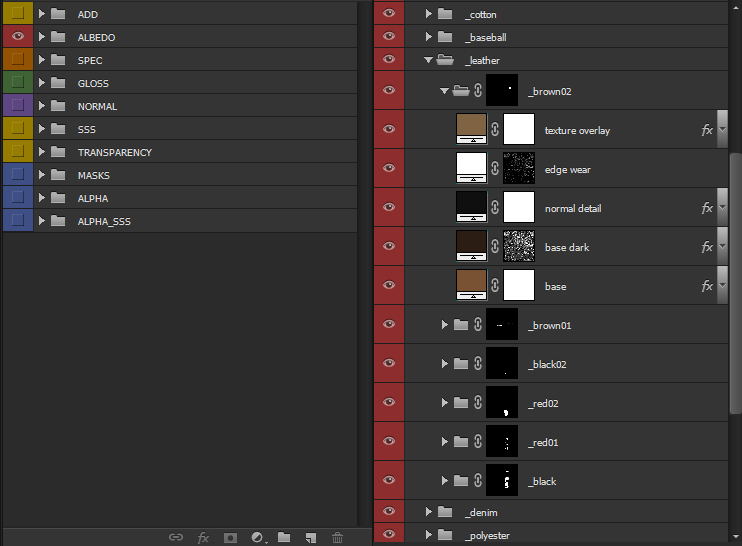The height and width of the screenshot is (546, 742).
Task: Select the speckled mask thumbnail of edge wear
Action: [519, 168]
